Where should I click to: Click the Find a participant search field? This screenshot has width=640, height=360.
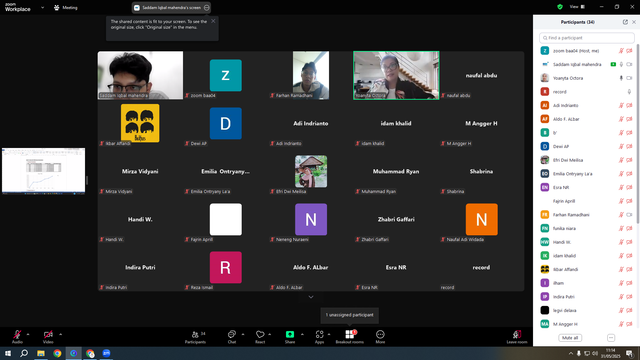pos(587,38)
